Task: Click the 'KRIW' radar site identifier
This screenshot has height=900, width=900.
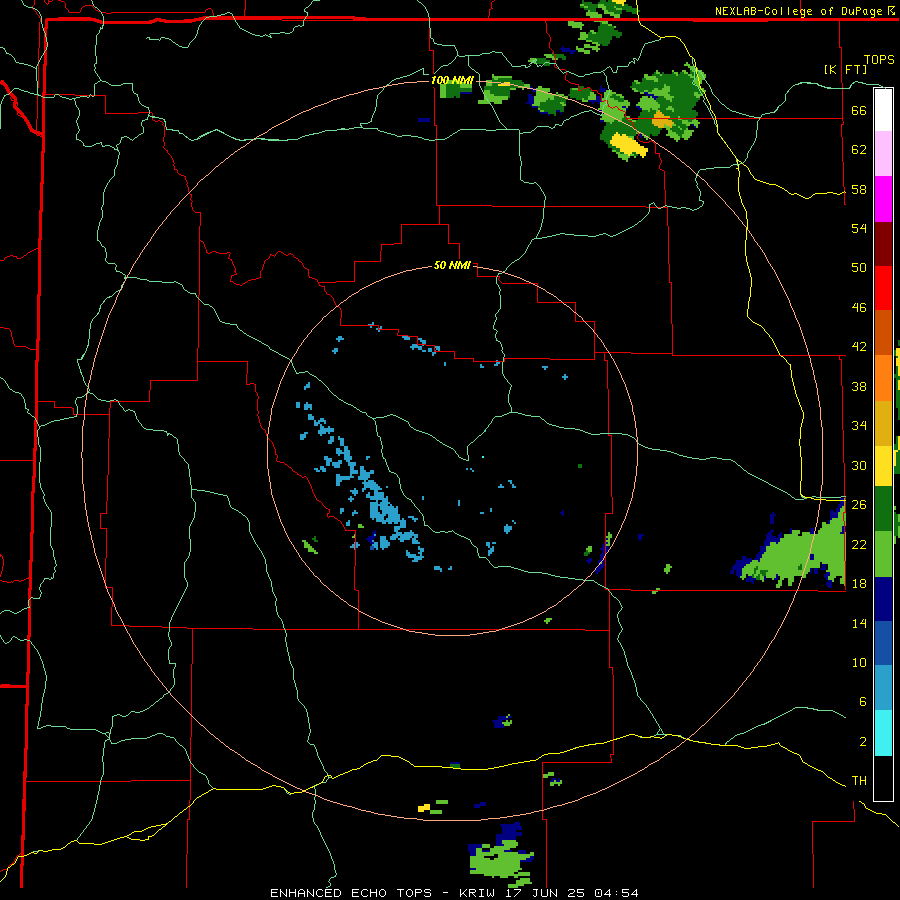Action: (x=477, y=893)
